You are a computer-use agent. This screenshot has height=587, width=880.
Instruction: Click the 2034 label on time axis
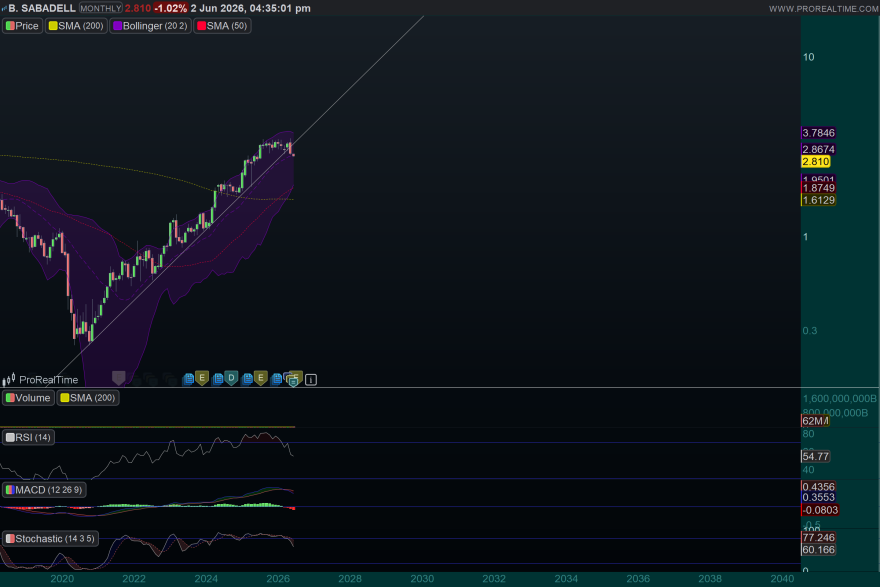(x=566, y=579)
